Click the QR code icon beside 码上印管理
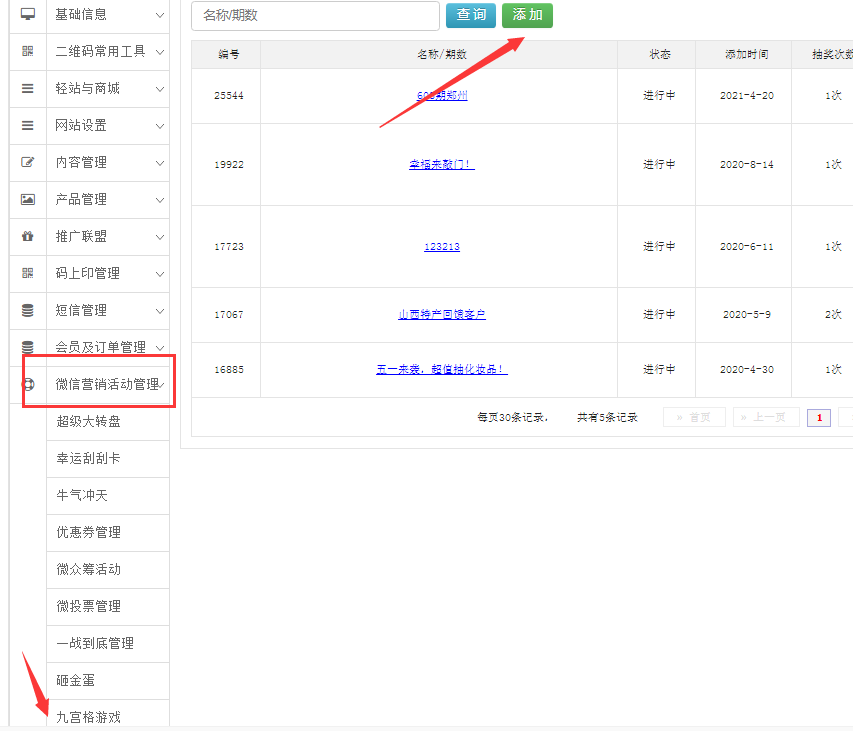Viewport: 853px width, 731px height. 28,273
